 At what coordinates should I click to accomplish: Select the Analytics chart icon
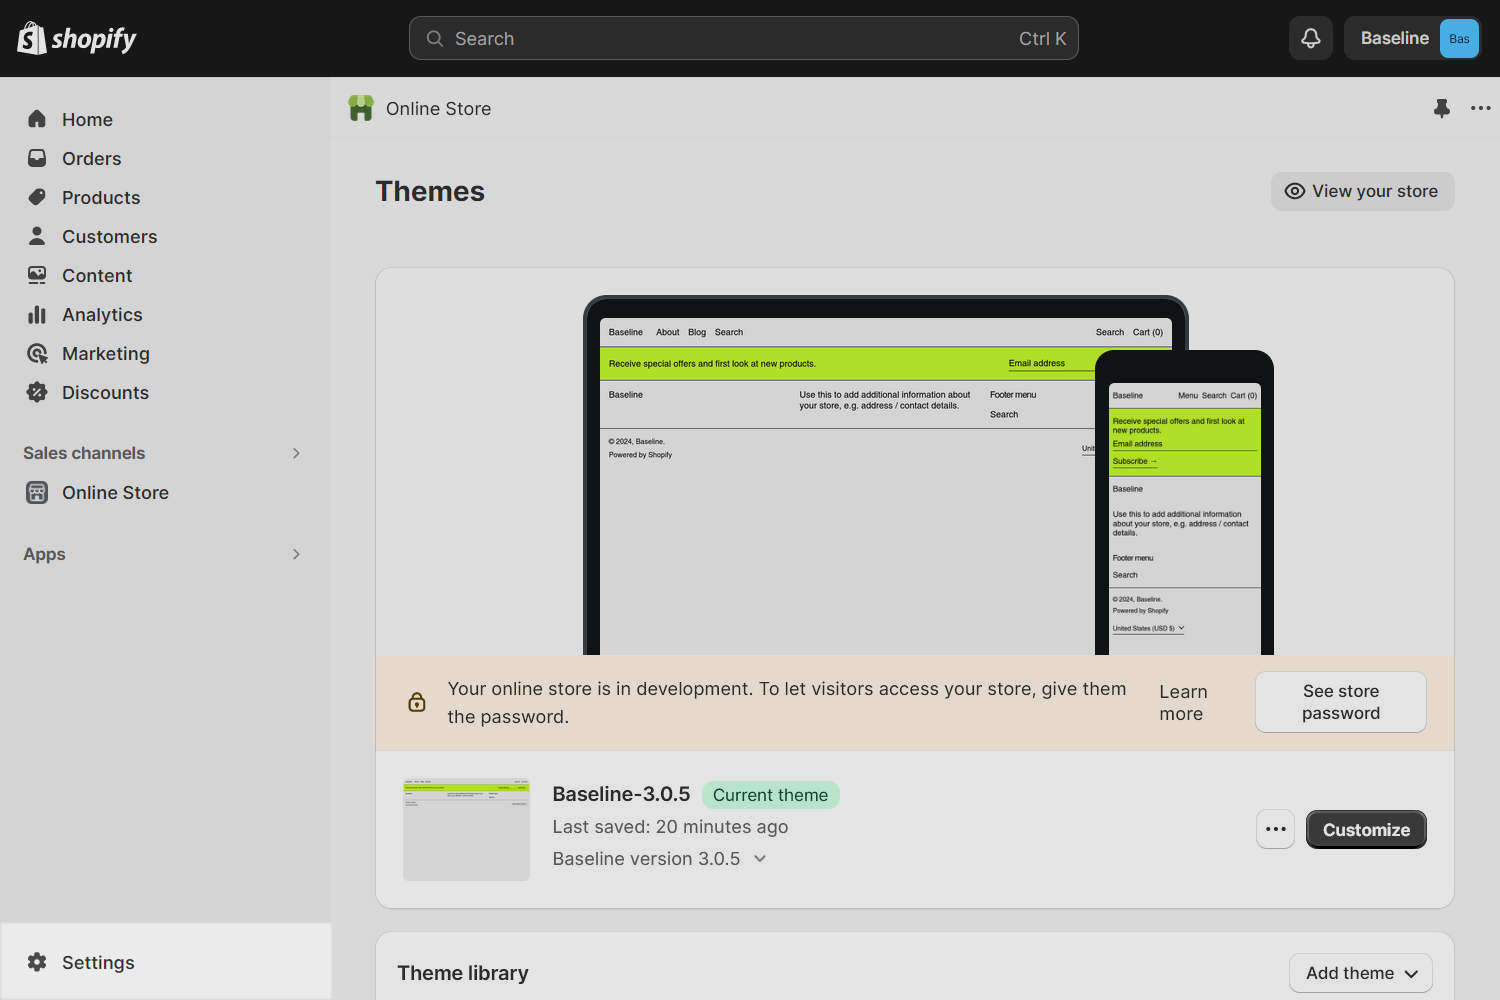pos(37,314)
